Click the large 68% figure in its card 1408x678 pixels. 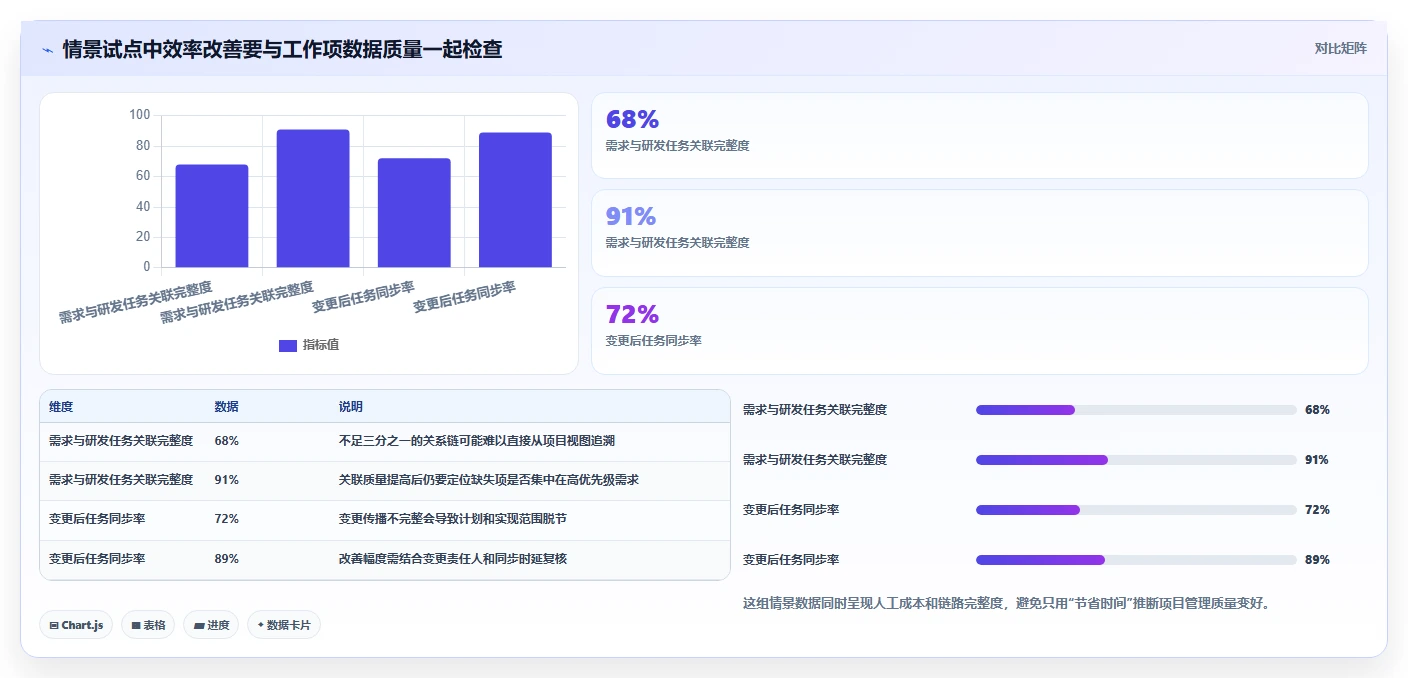tap(632, 119)
